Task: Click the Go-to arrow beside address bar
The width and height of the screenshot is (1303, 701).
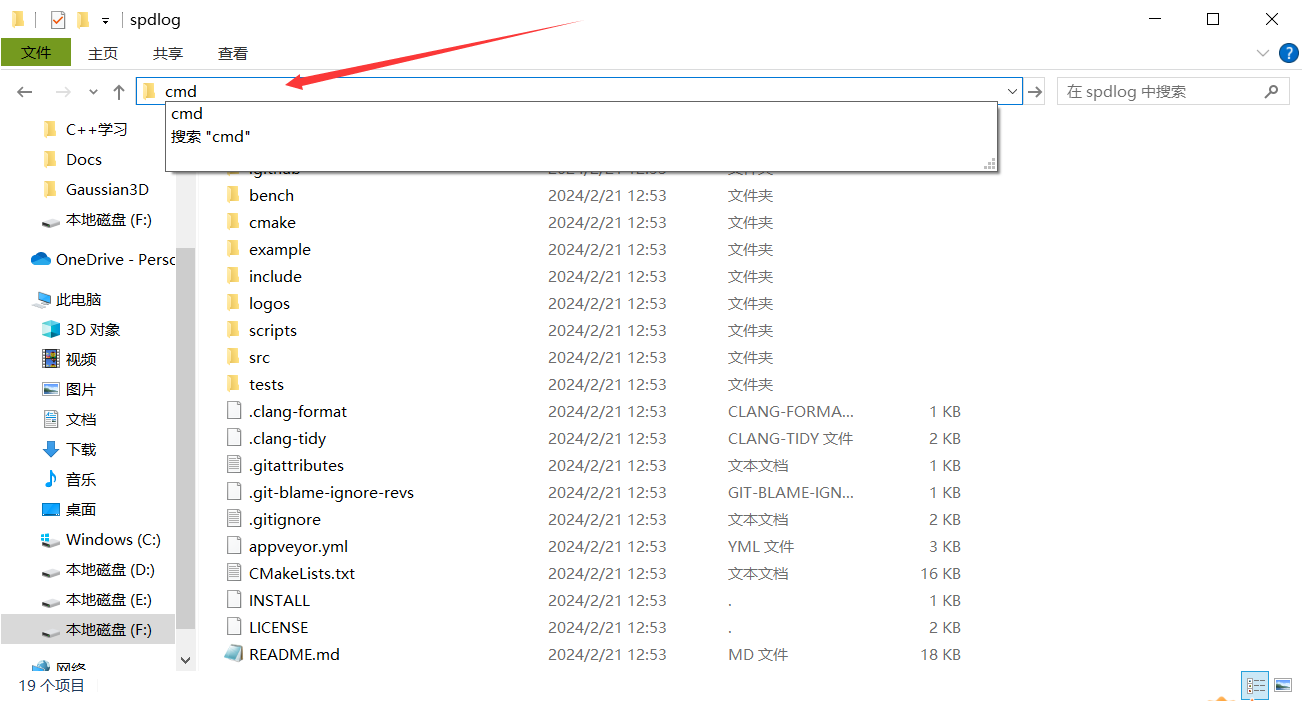Action: pyautogui.click(x=1036, y=92)
